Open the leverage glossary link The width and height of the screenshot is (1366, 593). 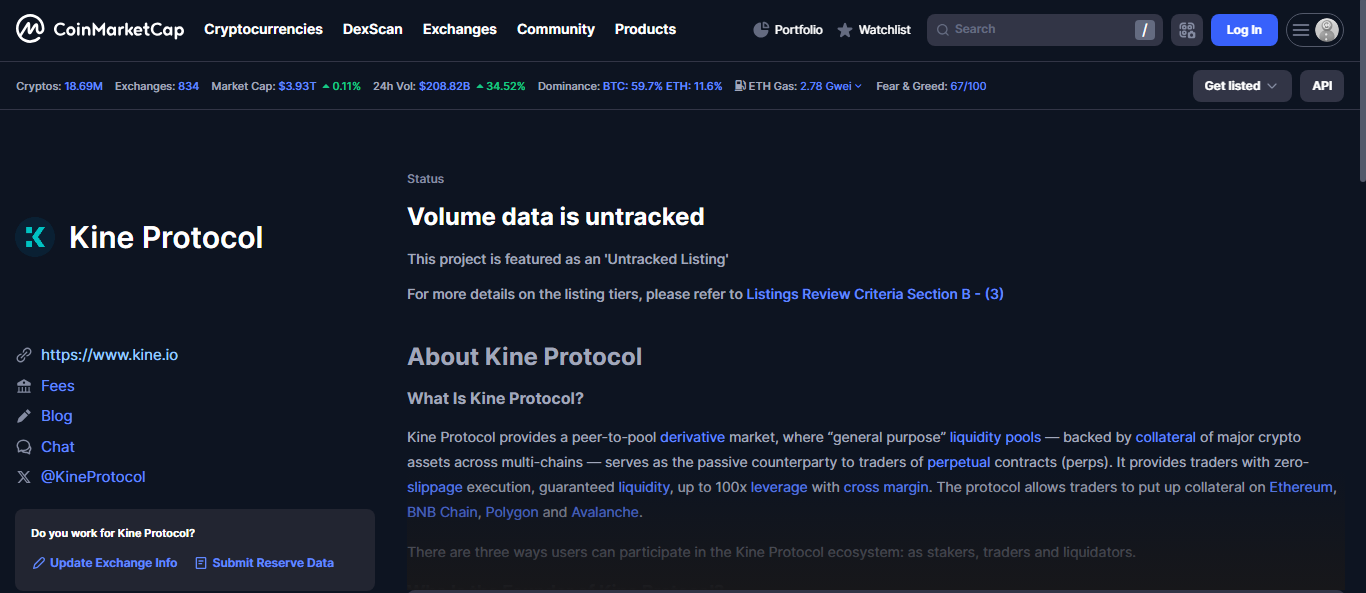[x=779, y=487]
